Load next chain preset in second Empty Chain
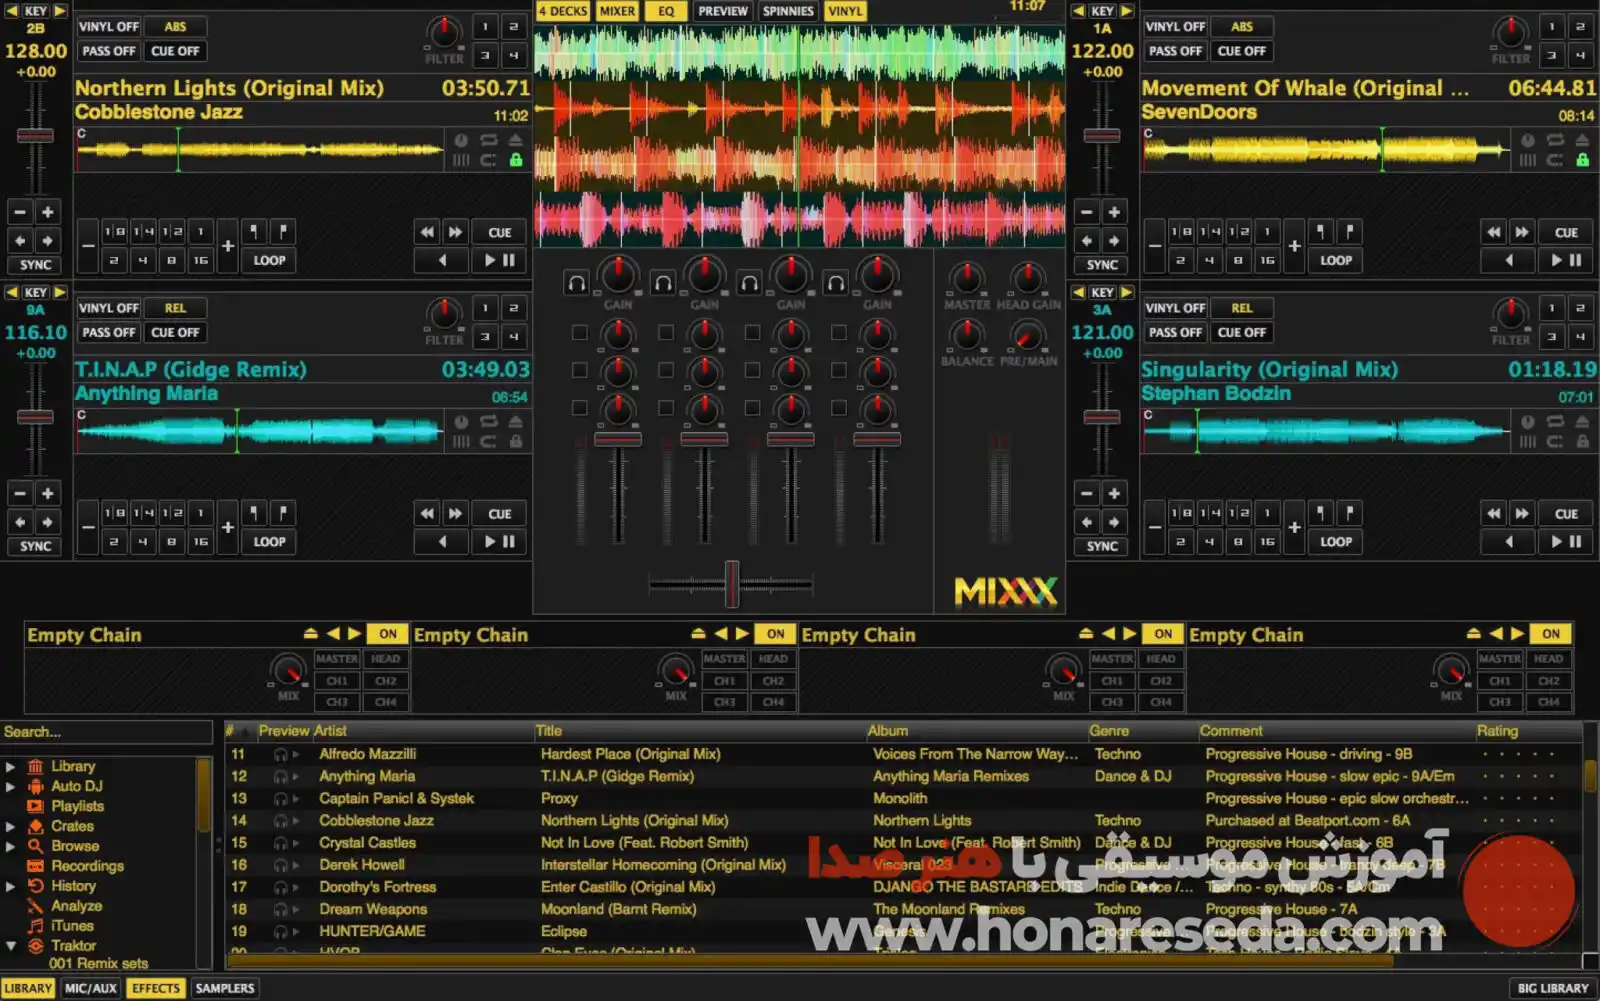This screenshot has width=1600, height=1001. [742, 634]
